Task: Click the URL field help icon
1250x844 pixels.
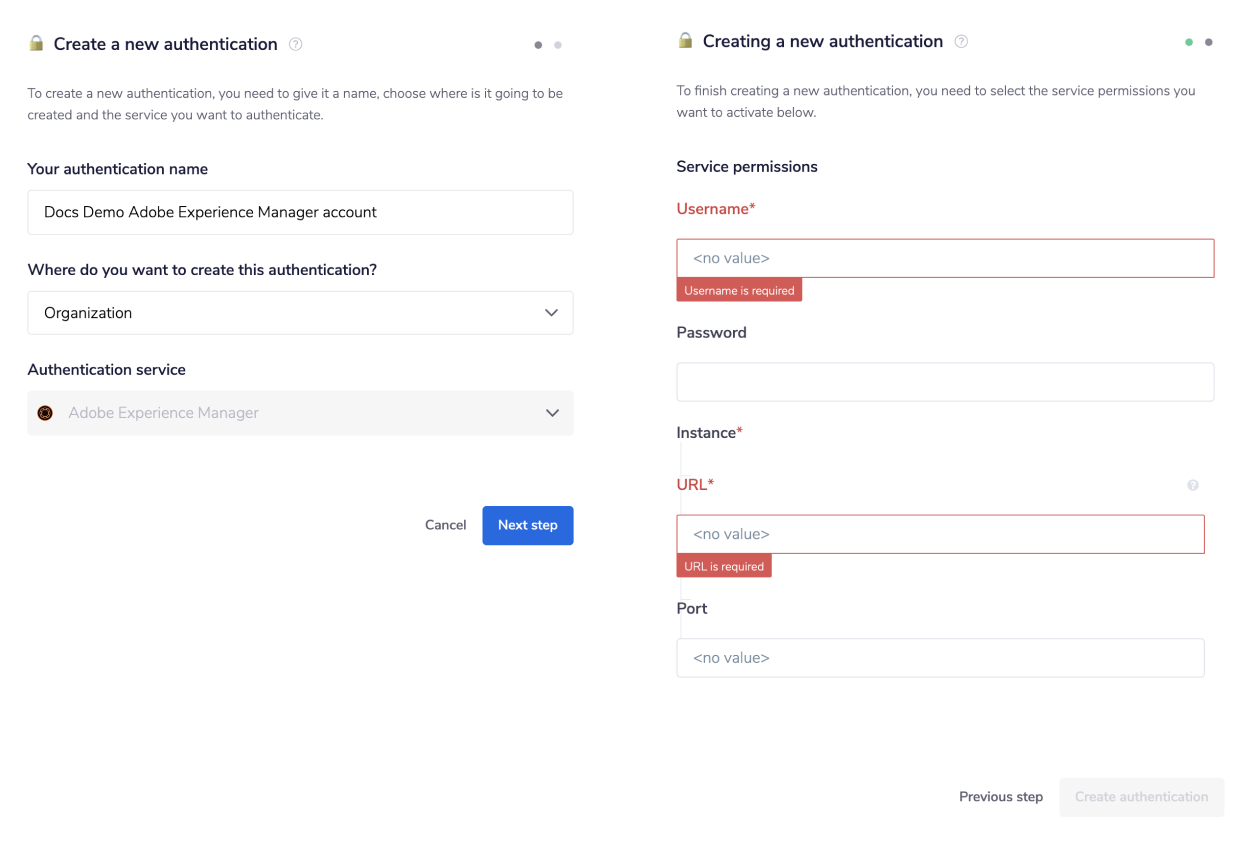Action: click(1193, 485)
